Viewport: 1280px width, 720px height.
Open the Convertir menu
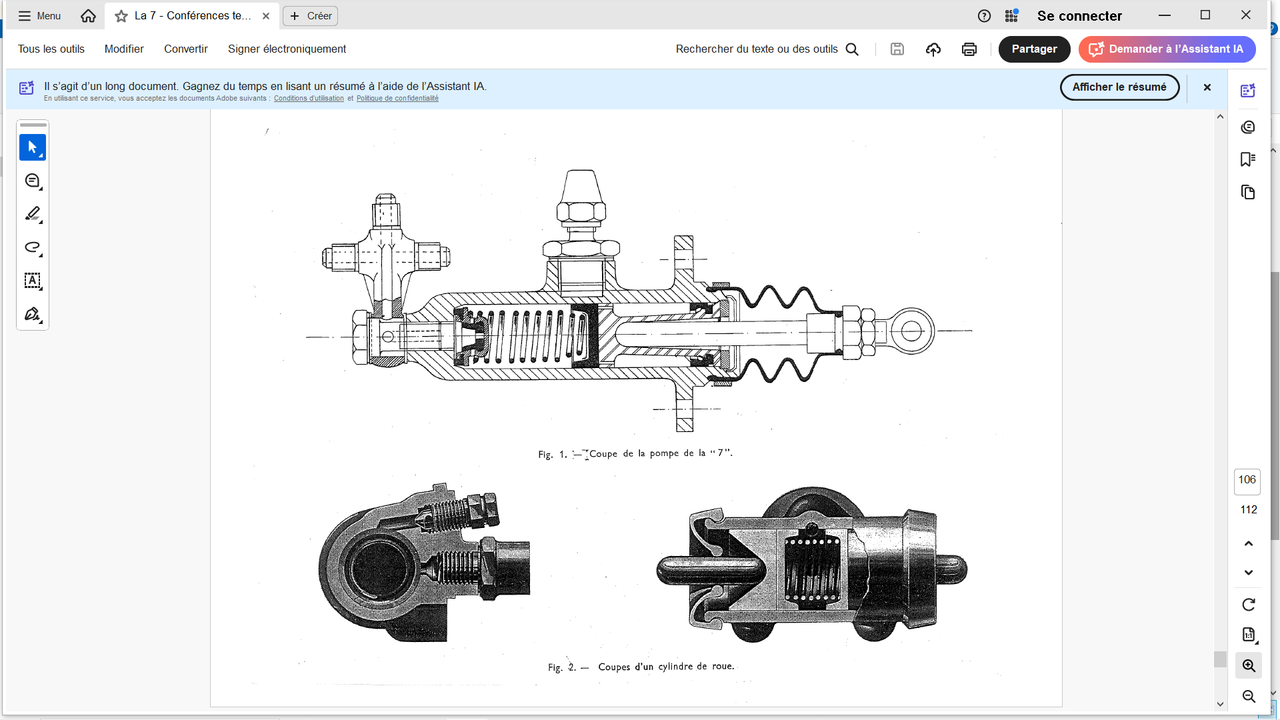click(x=186, y=49)
